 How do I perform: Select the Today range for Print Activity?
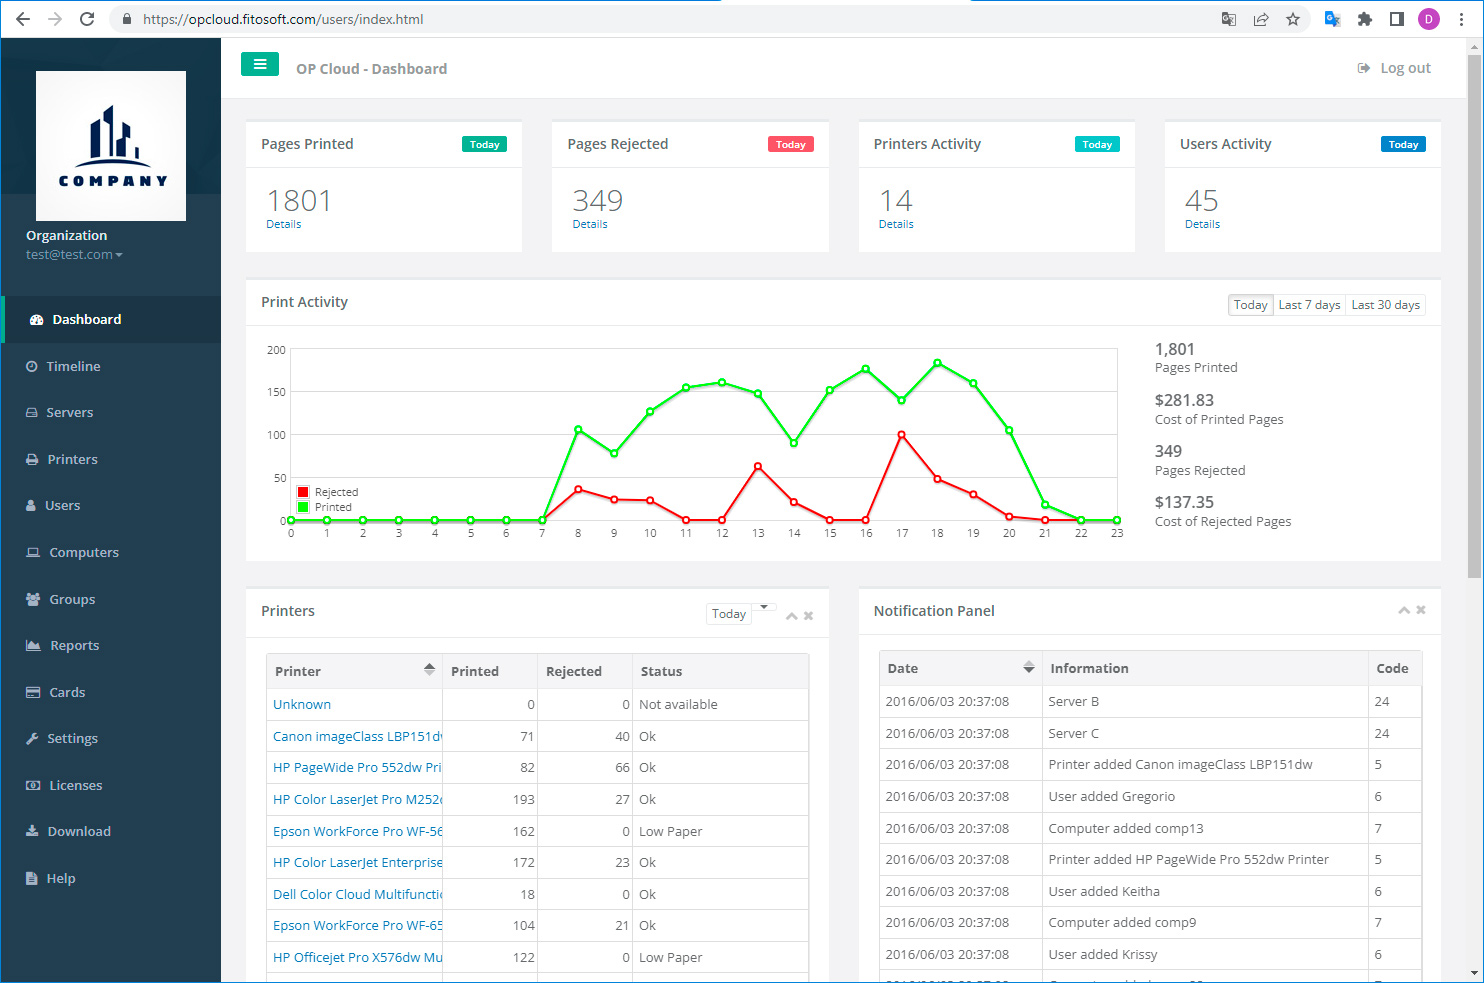coord(1250,305)
